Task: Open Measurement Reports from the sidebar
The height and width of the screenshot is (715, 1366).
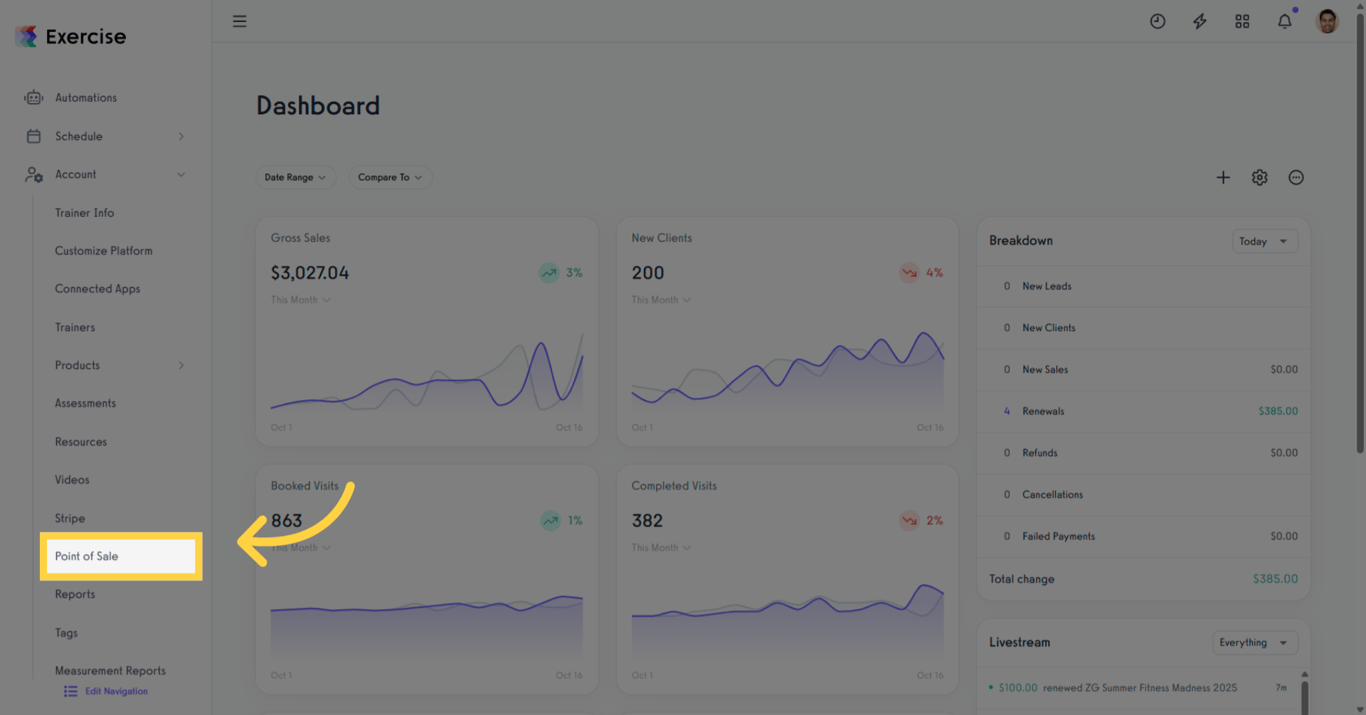Action: pos(109,671)
